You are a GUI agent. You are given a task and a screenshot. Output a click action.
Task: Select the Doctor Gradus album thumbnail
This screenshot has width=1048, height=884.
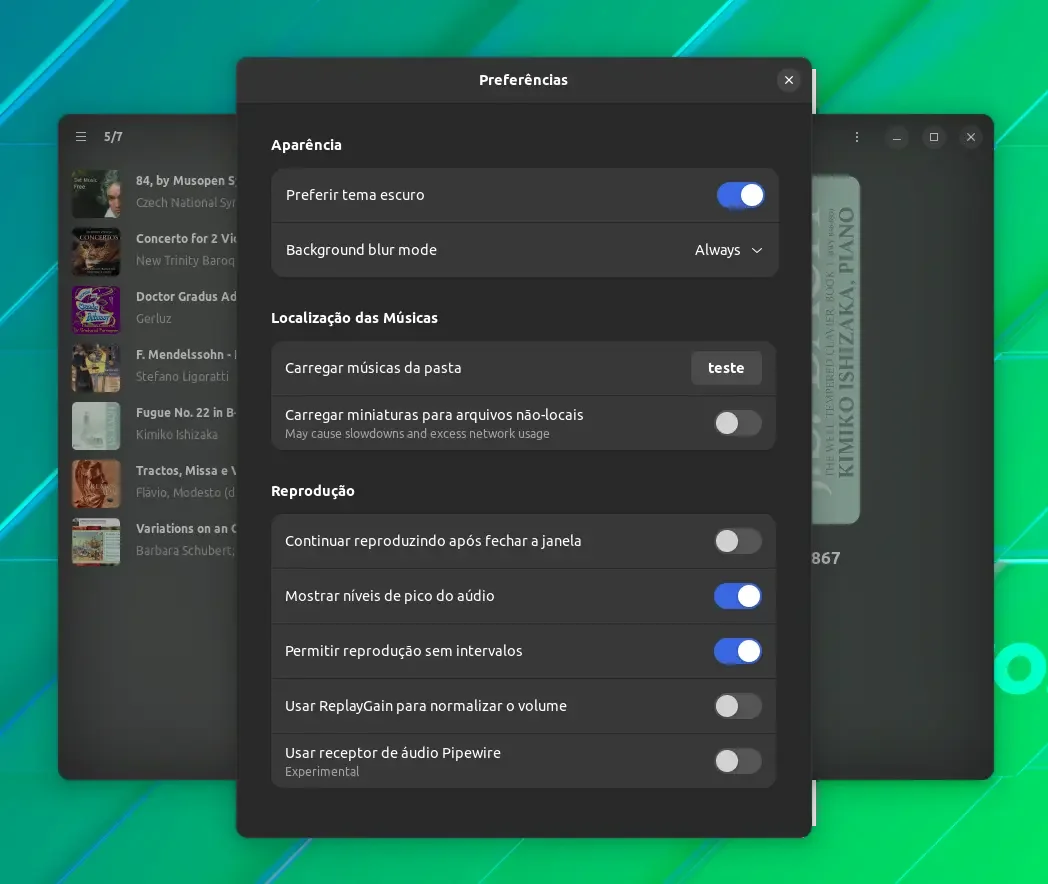[x=96, y=310]
